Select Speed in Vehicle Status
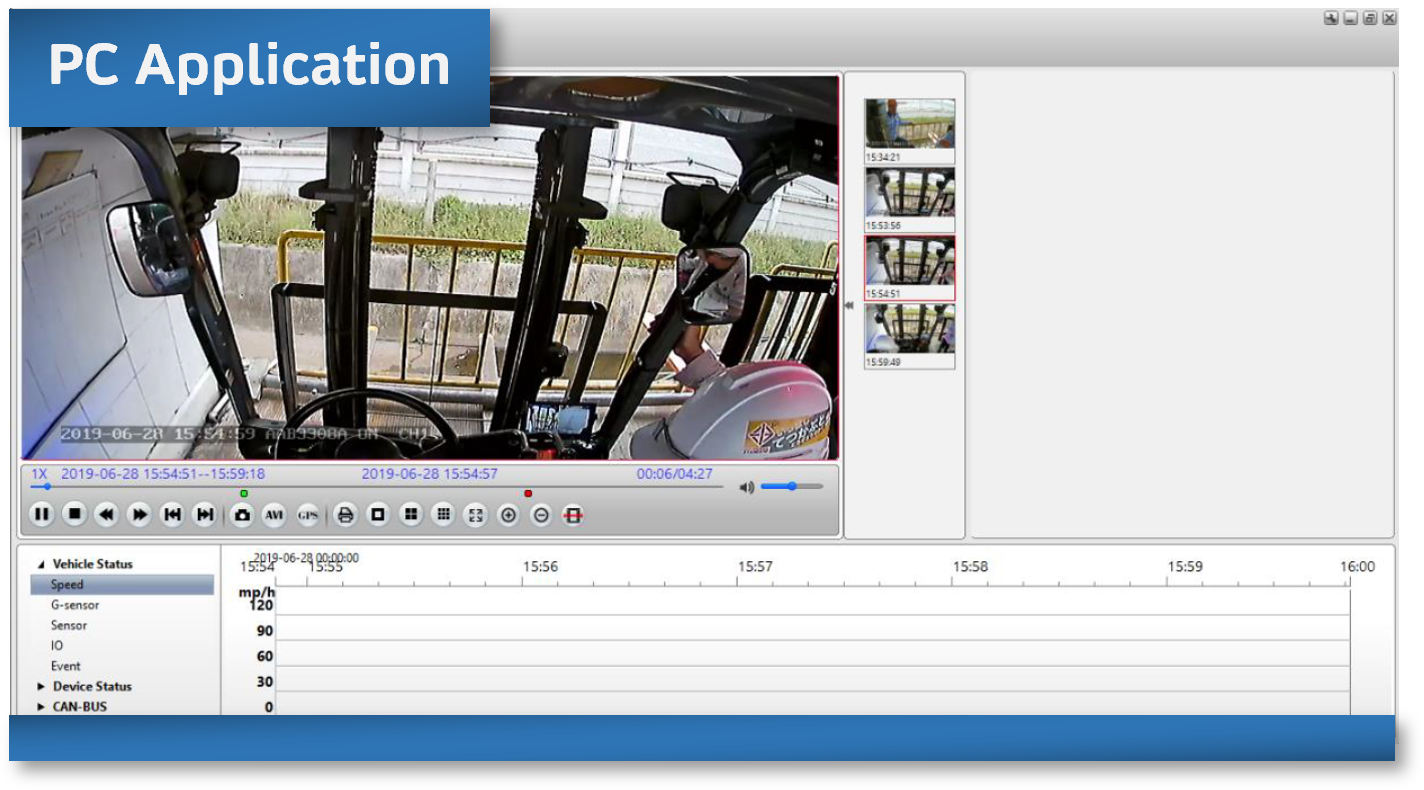This screenshot has width=1424, height=790. pos(122,584)
